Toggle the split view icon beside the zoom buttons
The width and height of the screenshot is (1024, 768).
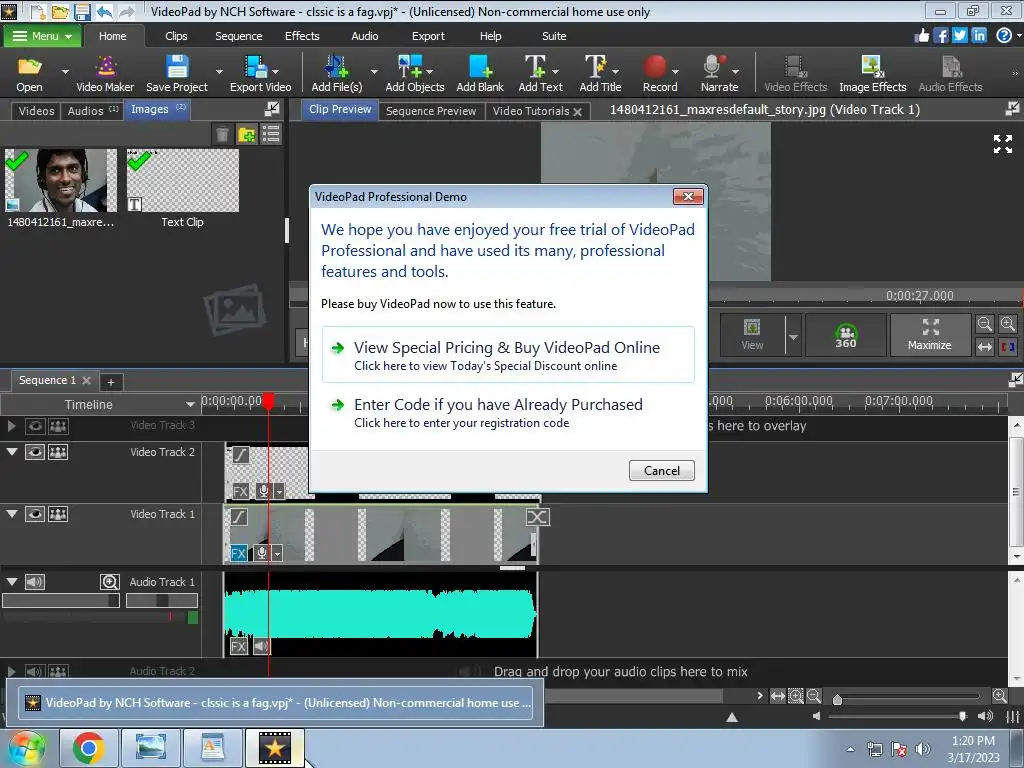point(1008,347)
